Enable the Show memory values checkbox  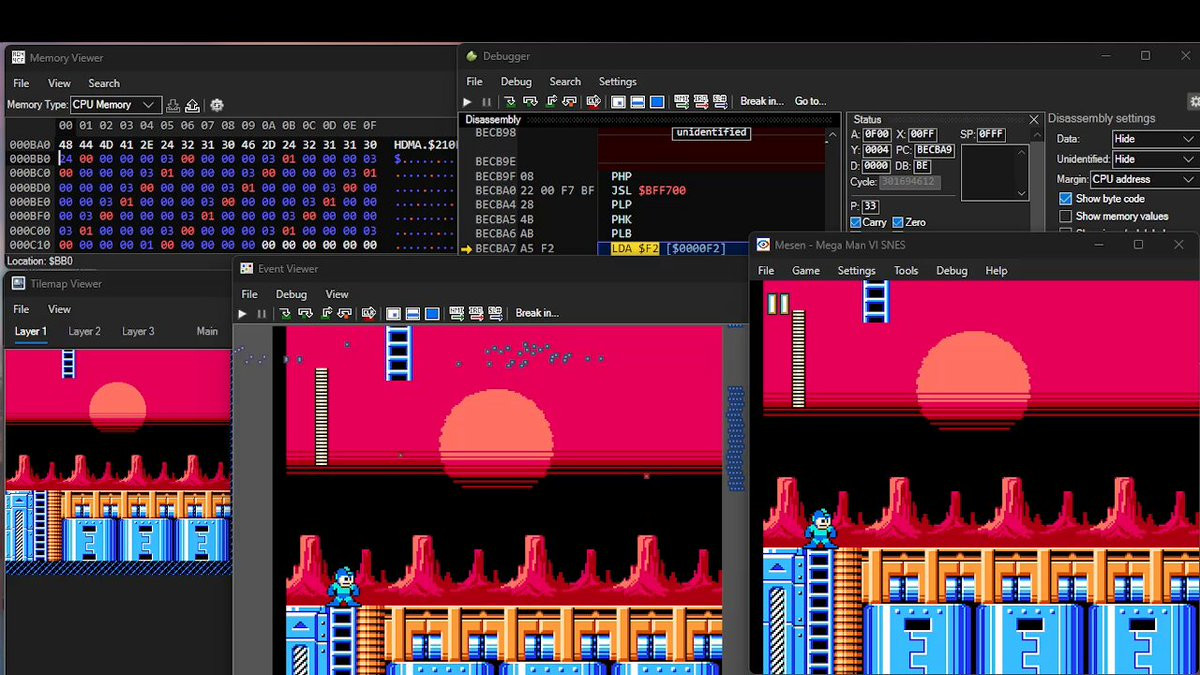tap(1065, 216)
